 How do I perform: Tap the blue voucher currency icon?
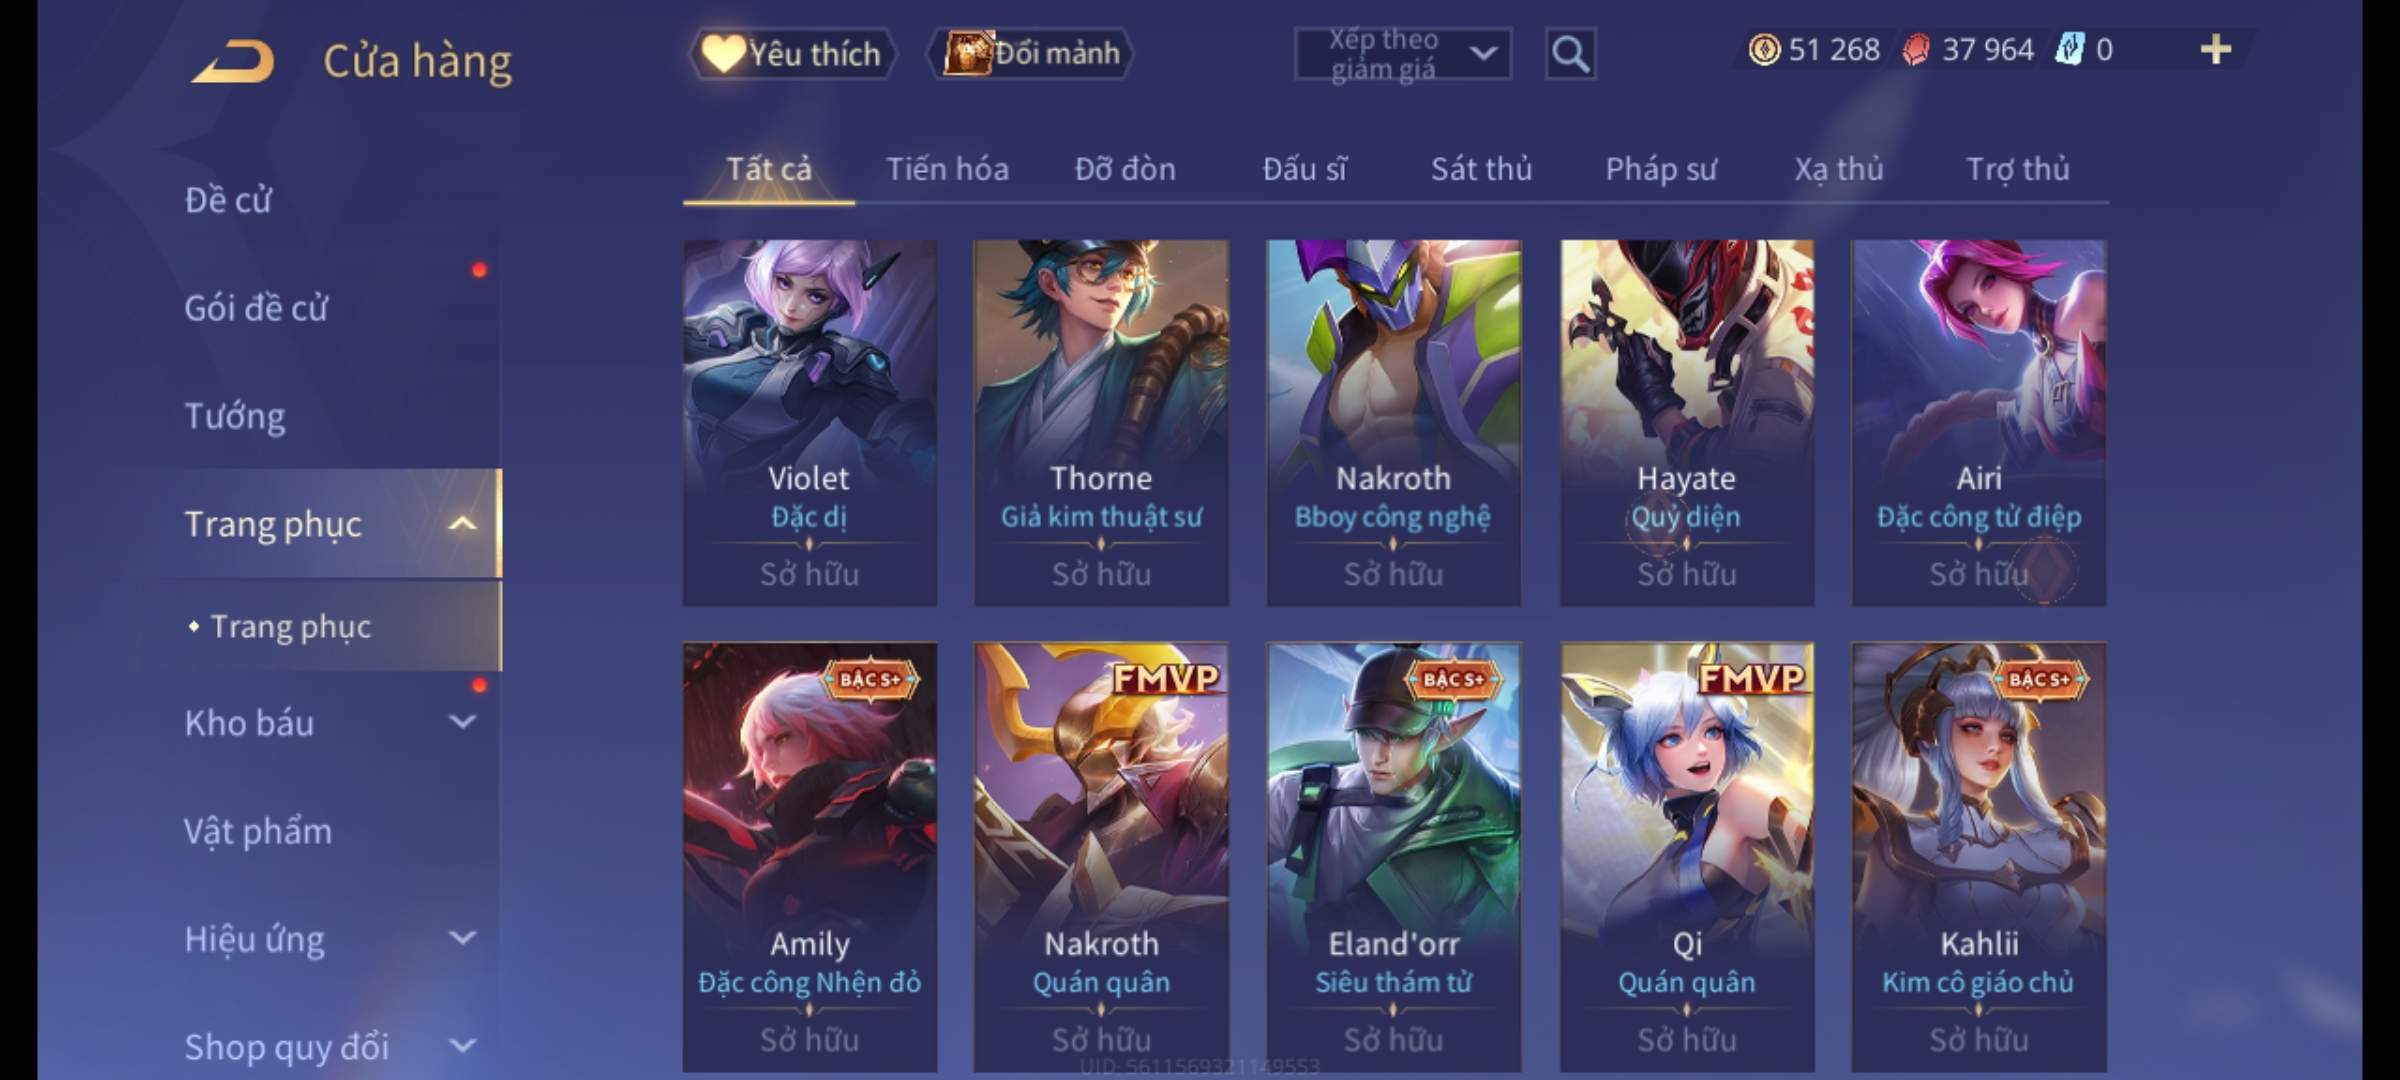coord(2069,49)
